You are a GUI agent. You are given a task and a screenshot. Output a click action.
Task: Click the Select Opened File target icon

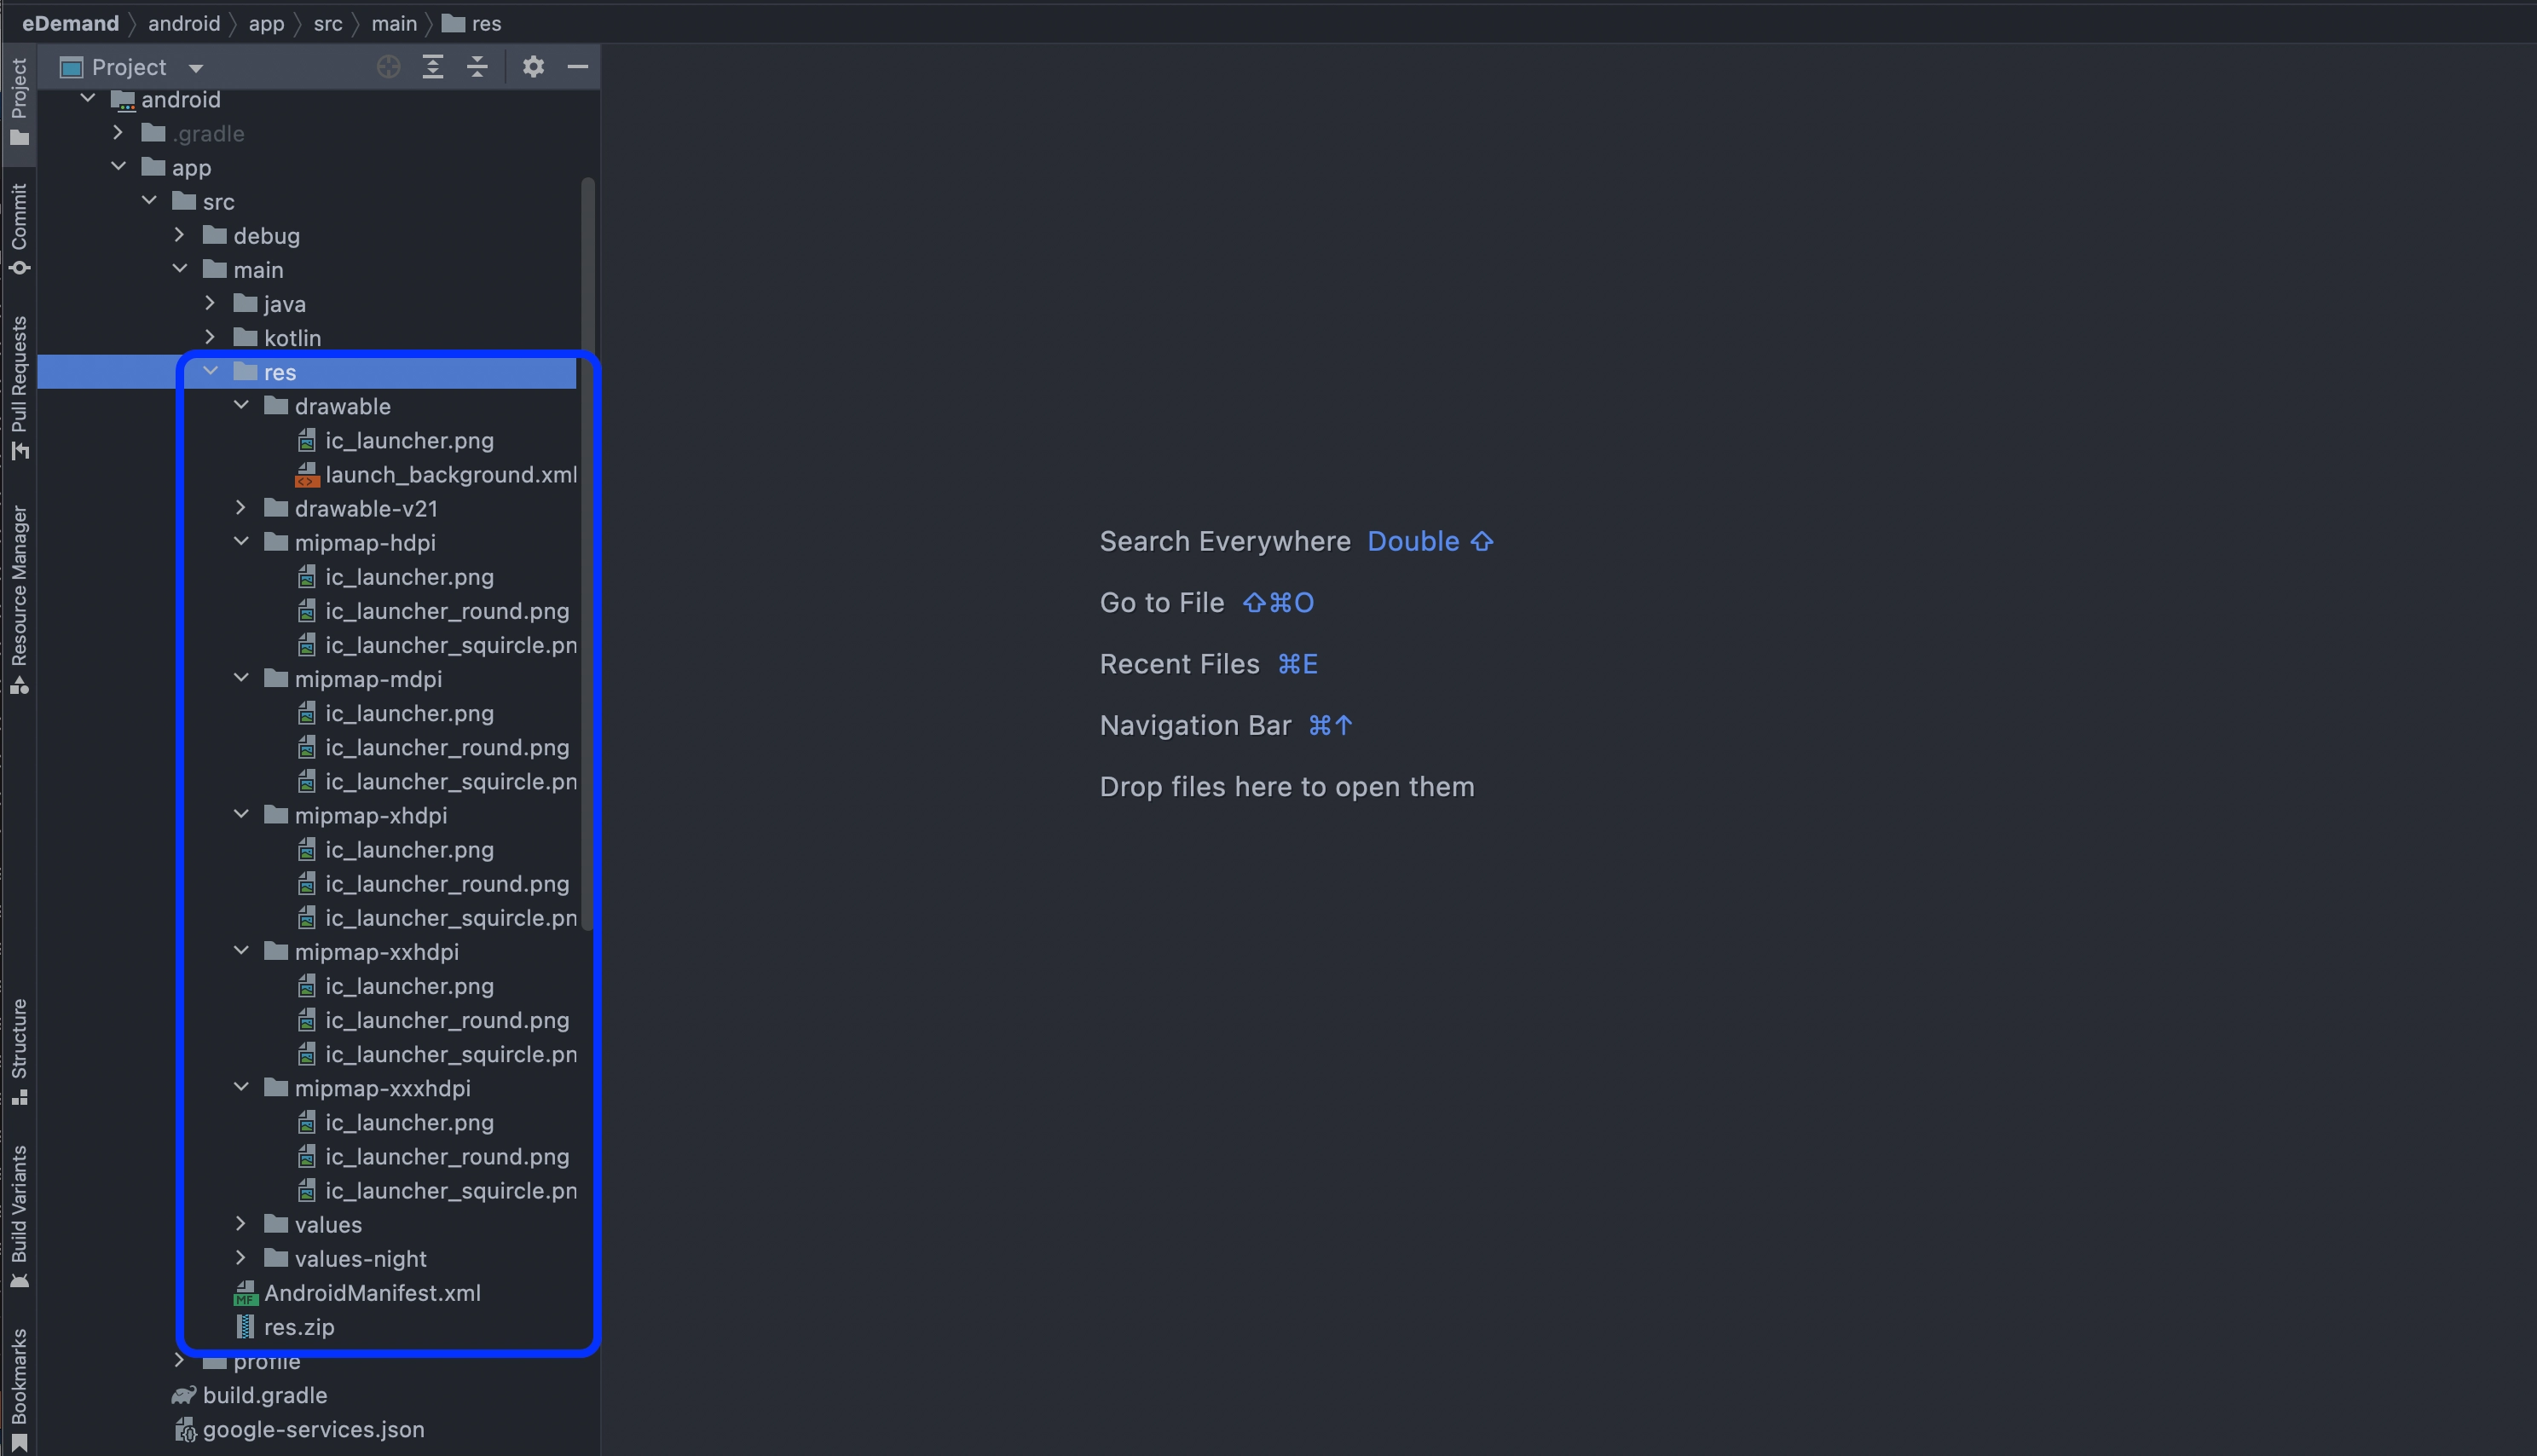(388, 67)
